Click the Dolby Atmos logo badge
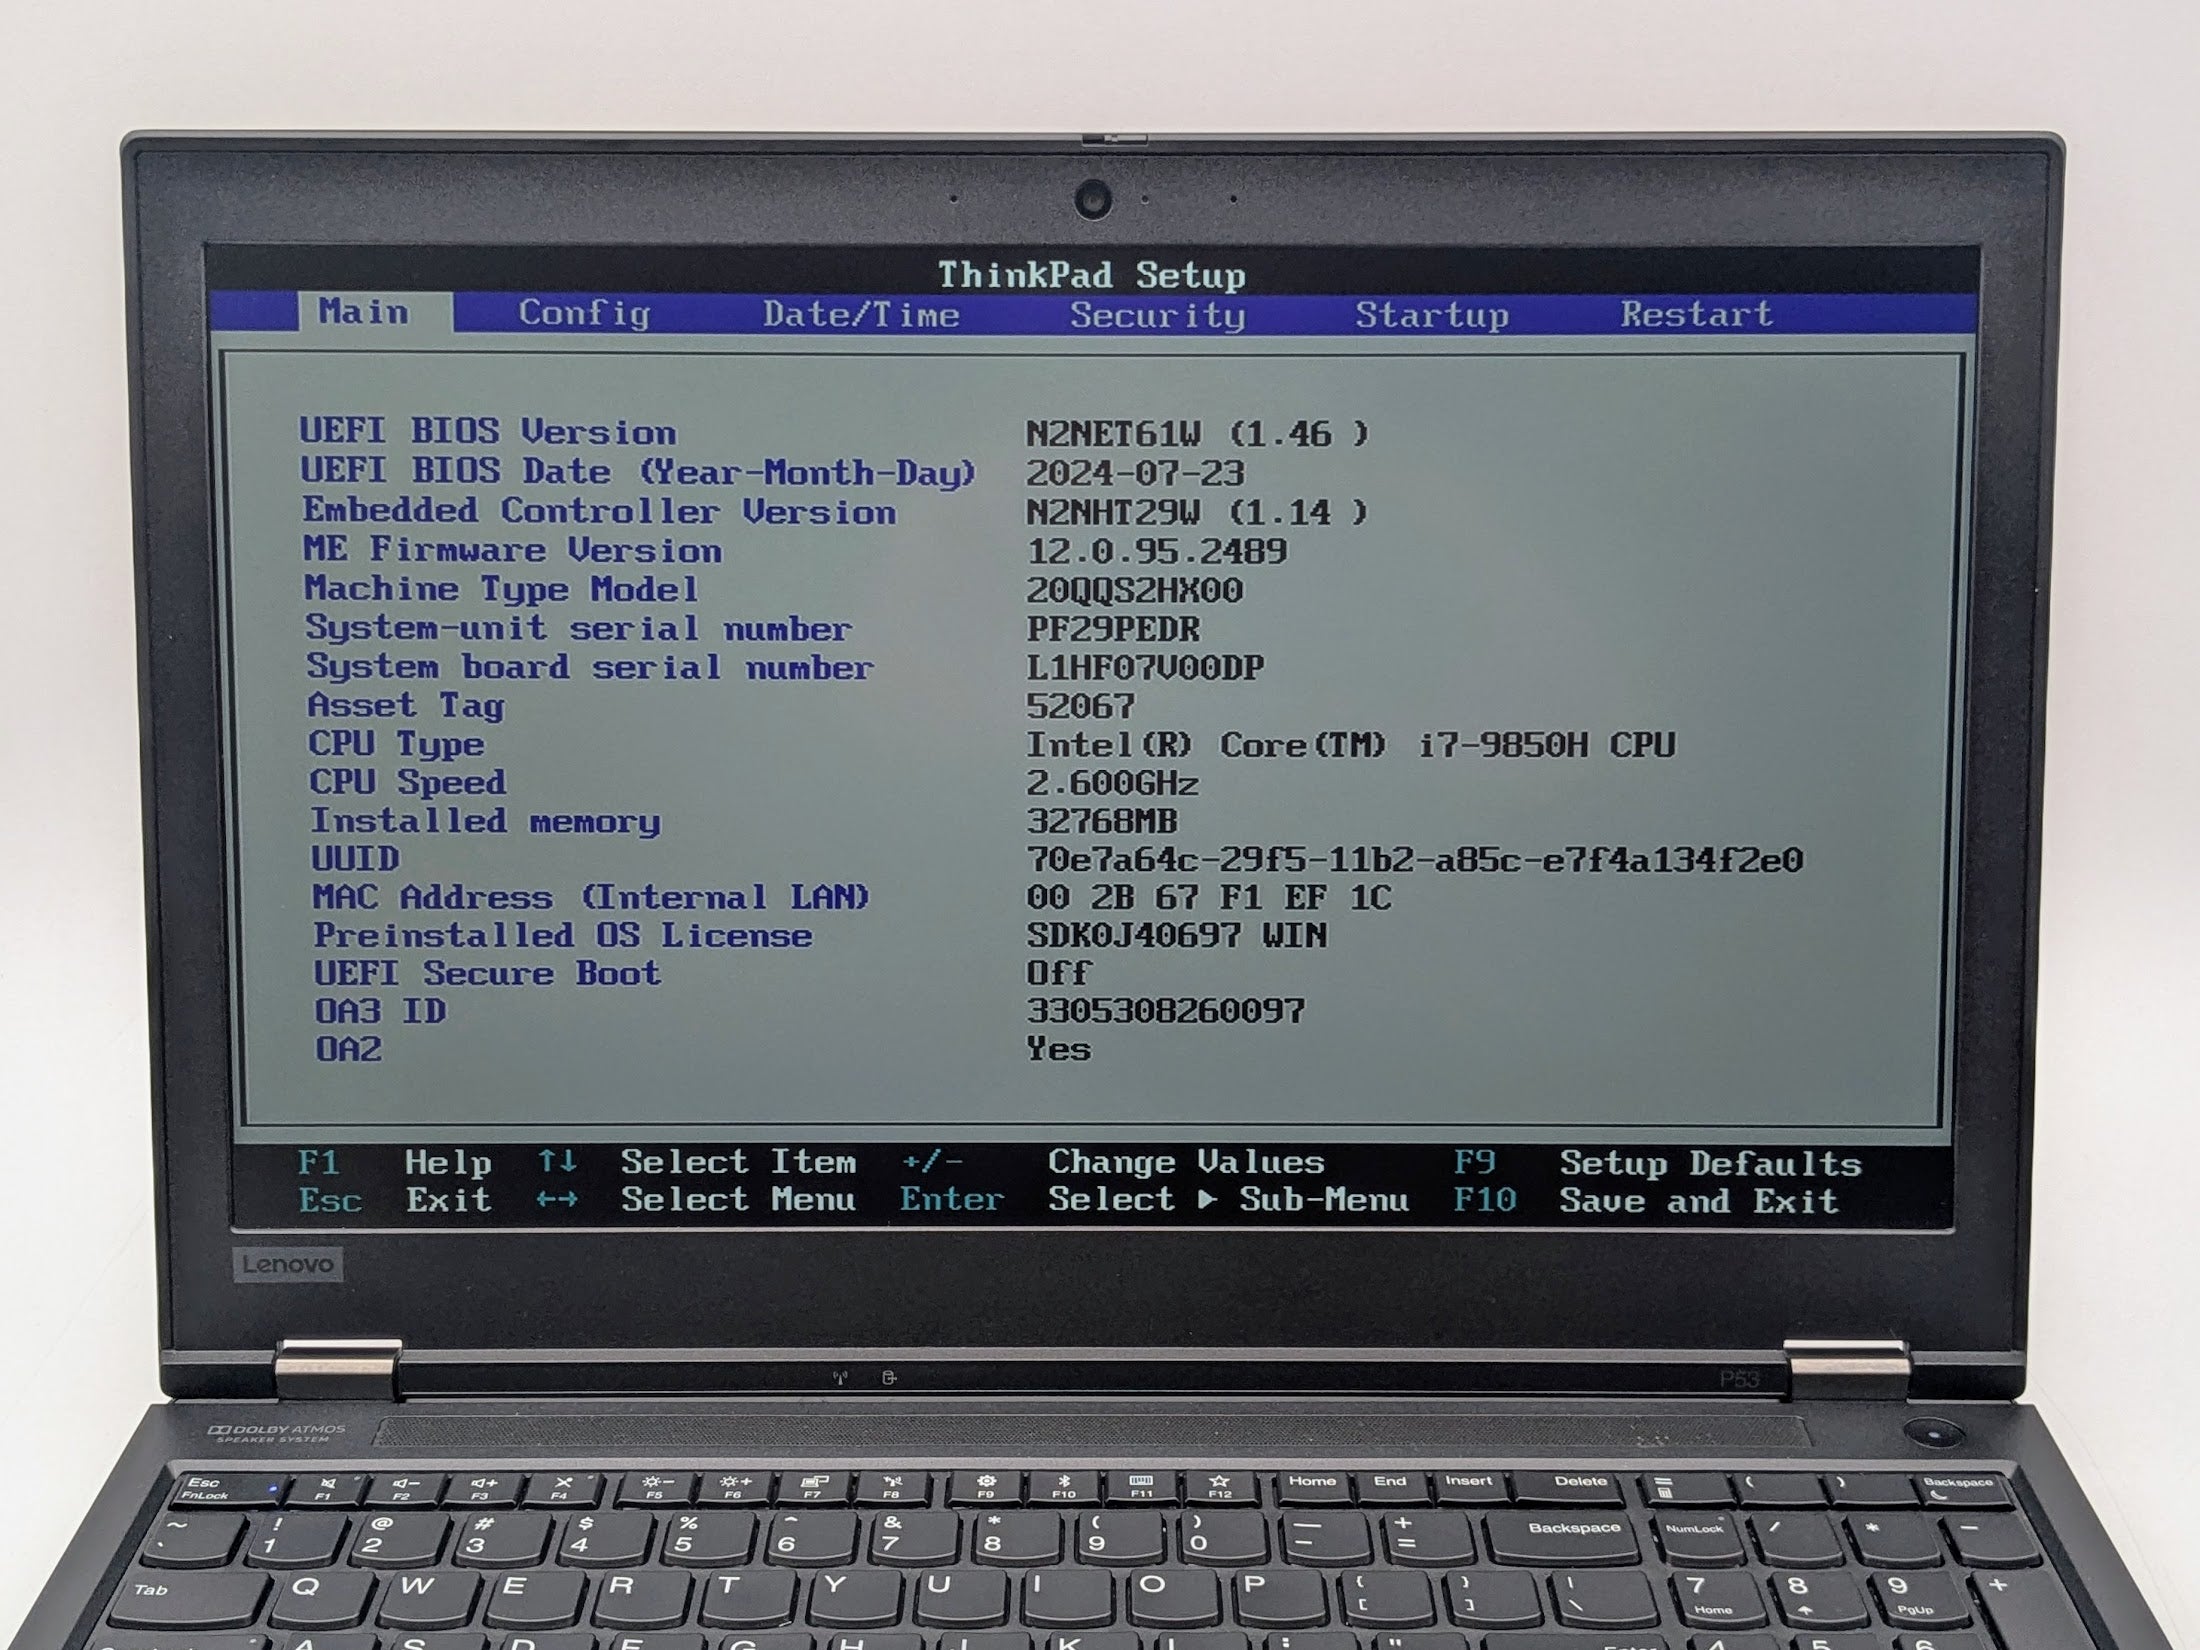2200x1650 pixels. 278,1433
